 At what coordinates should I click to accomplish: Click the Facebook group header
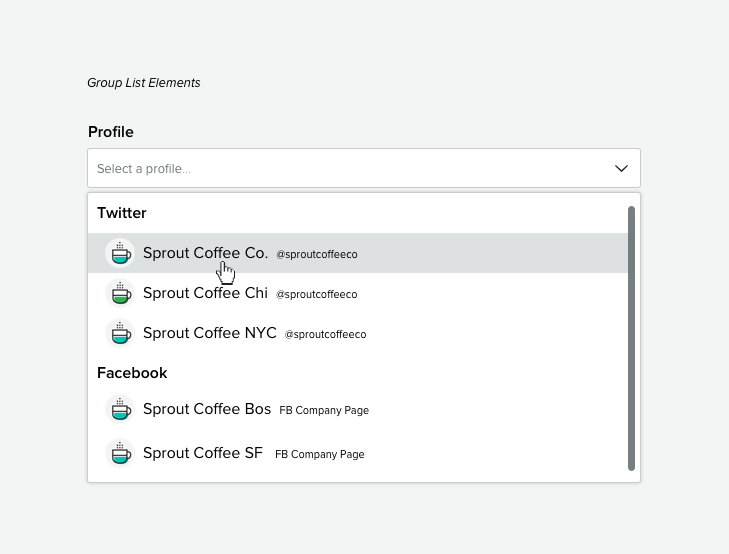pyautogui.click(x=132, y=373)
